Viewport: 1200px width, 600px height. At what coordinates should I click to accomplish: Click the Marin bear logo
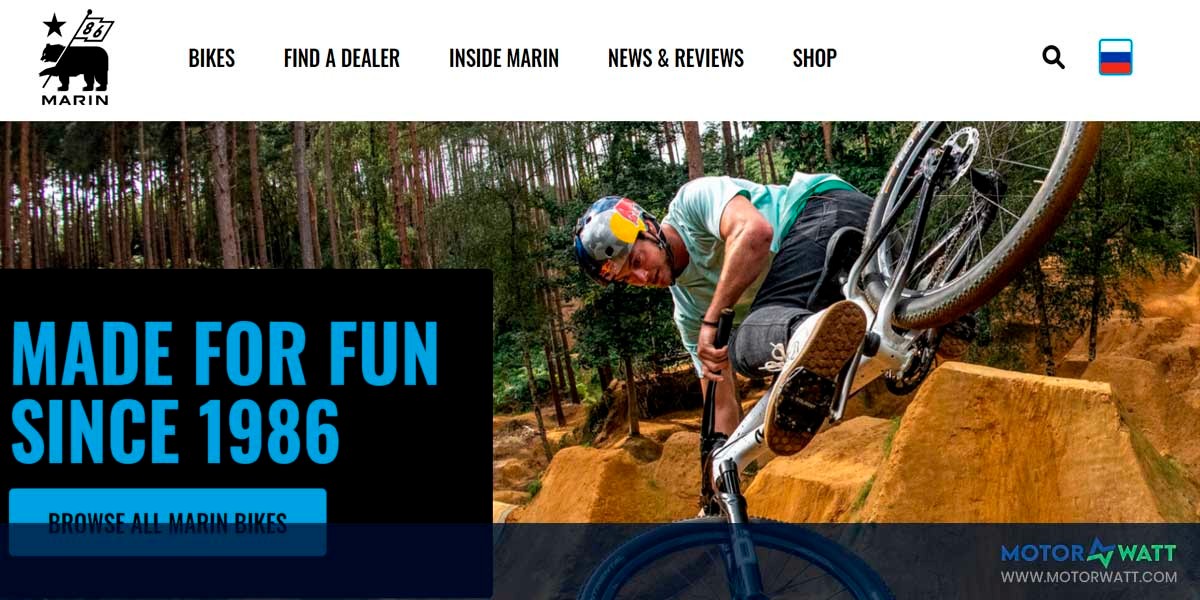click(75, 58)
